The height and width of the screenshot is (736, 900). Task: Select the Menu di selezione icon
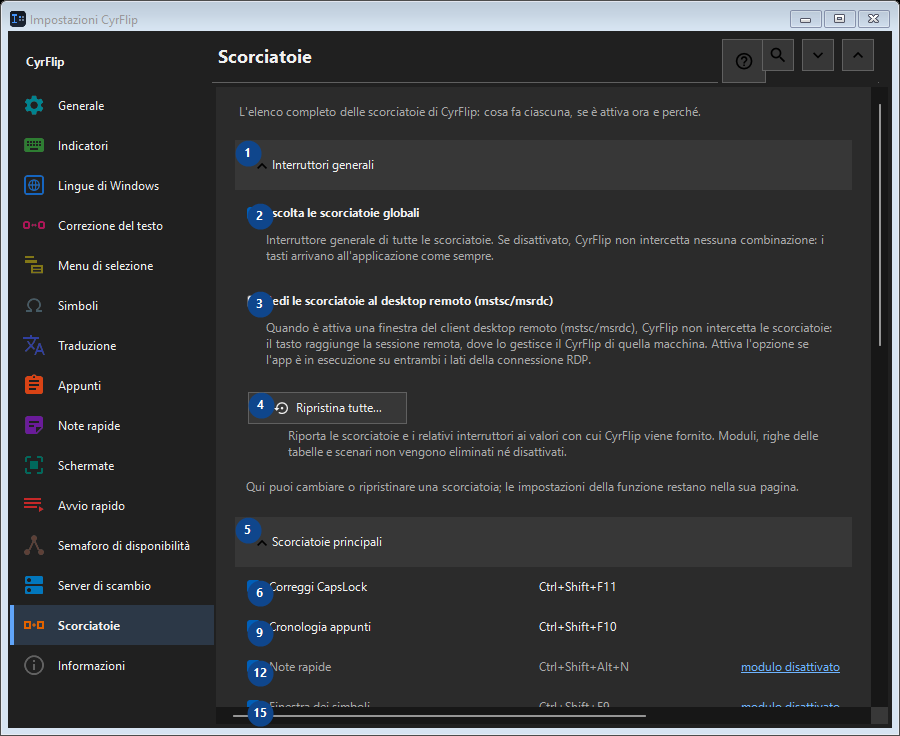(34, 265)
